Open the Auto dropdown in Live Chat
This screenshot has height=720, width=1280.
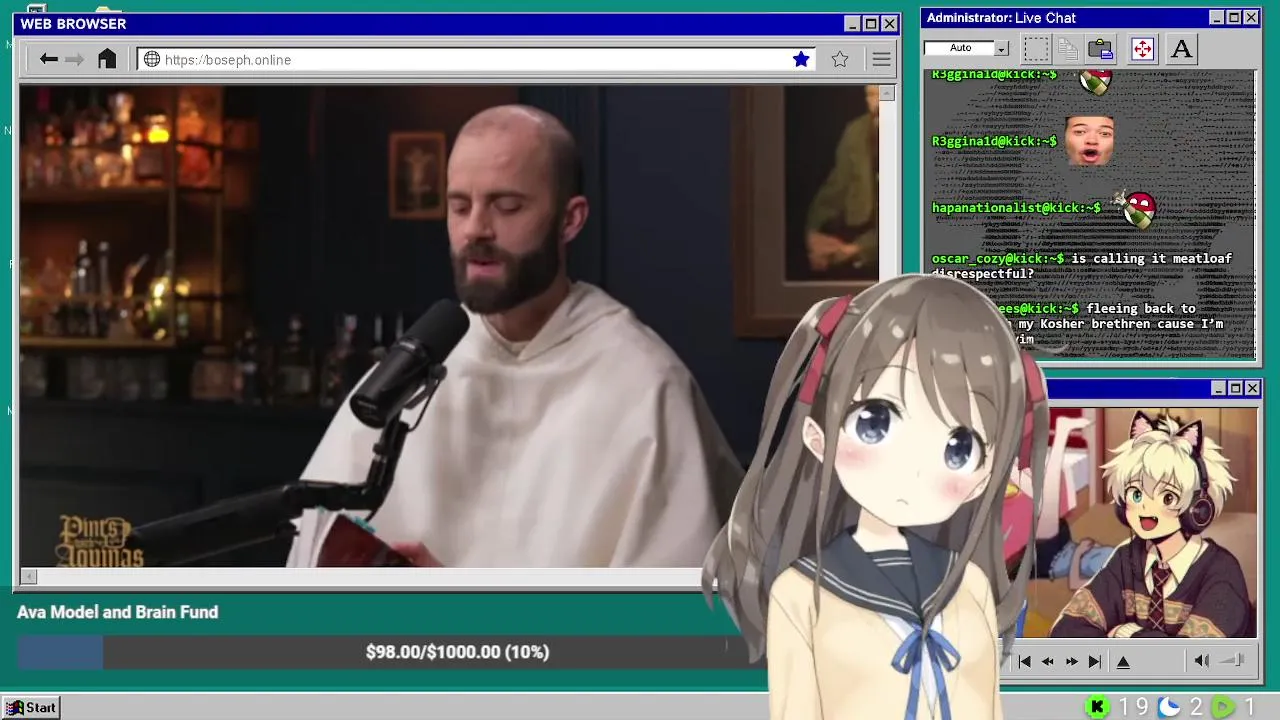coord(1002,48)
